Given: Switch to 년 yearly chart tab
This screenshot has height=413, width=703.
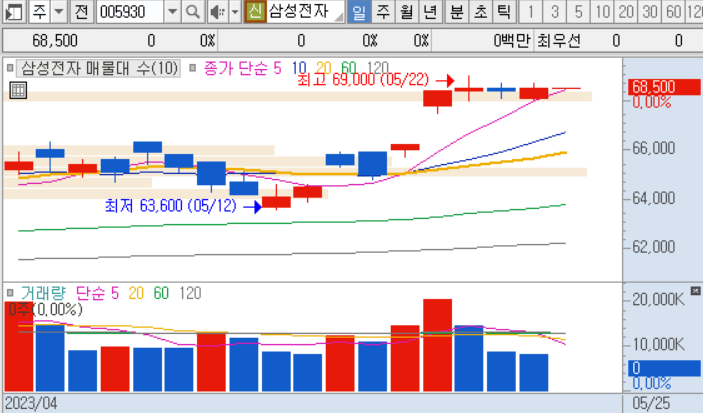Looking at the screenshot, I should pos(430,12).
